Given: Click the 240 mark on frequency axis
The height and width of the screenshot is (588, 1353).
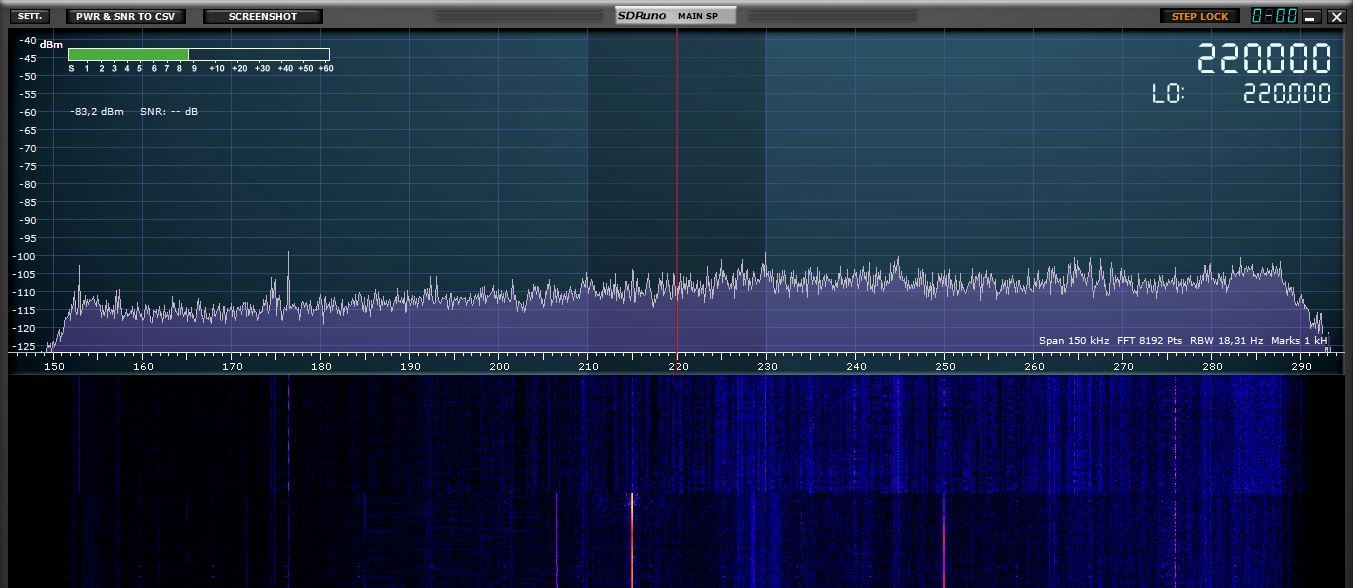Looking at the screenshot, I should point(856,366).
